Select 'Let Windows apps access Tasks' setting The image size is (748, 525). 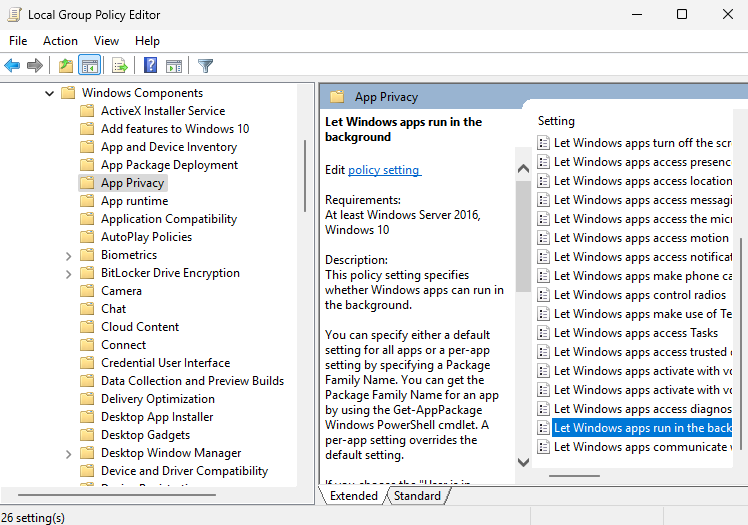636,333
